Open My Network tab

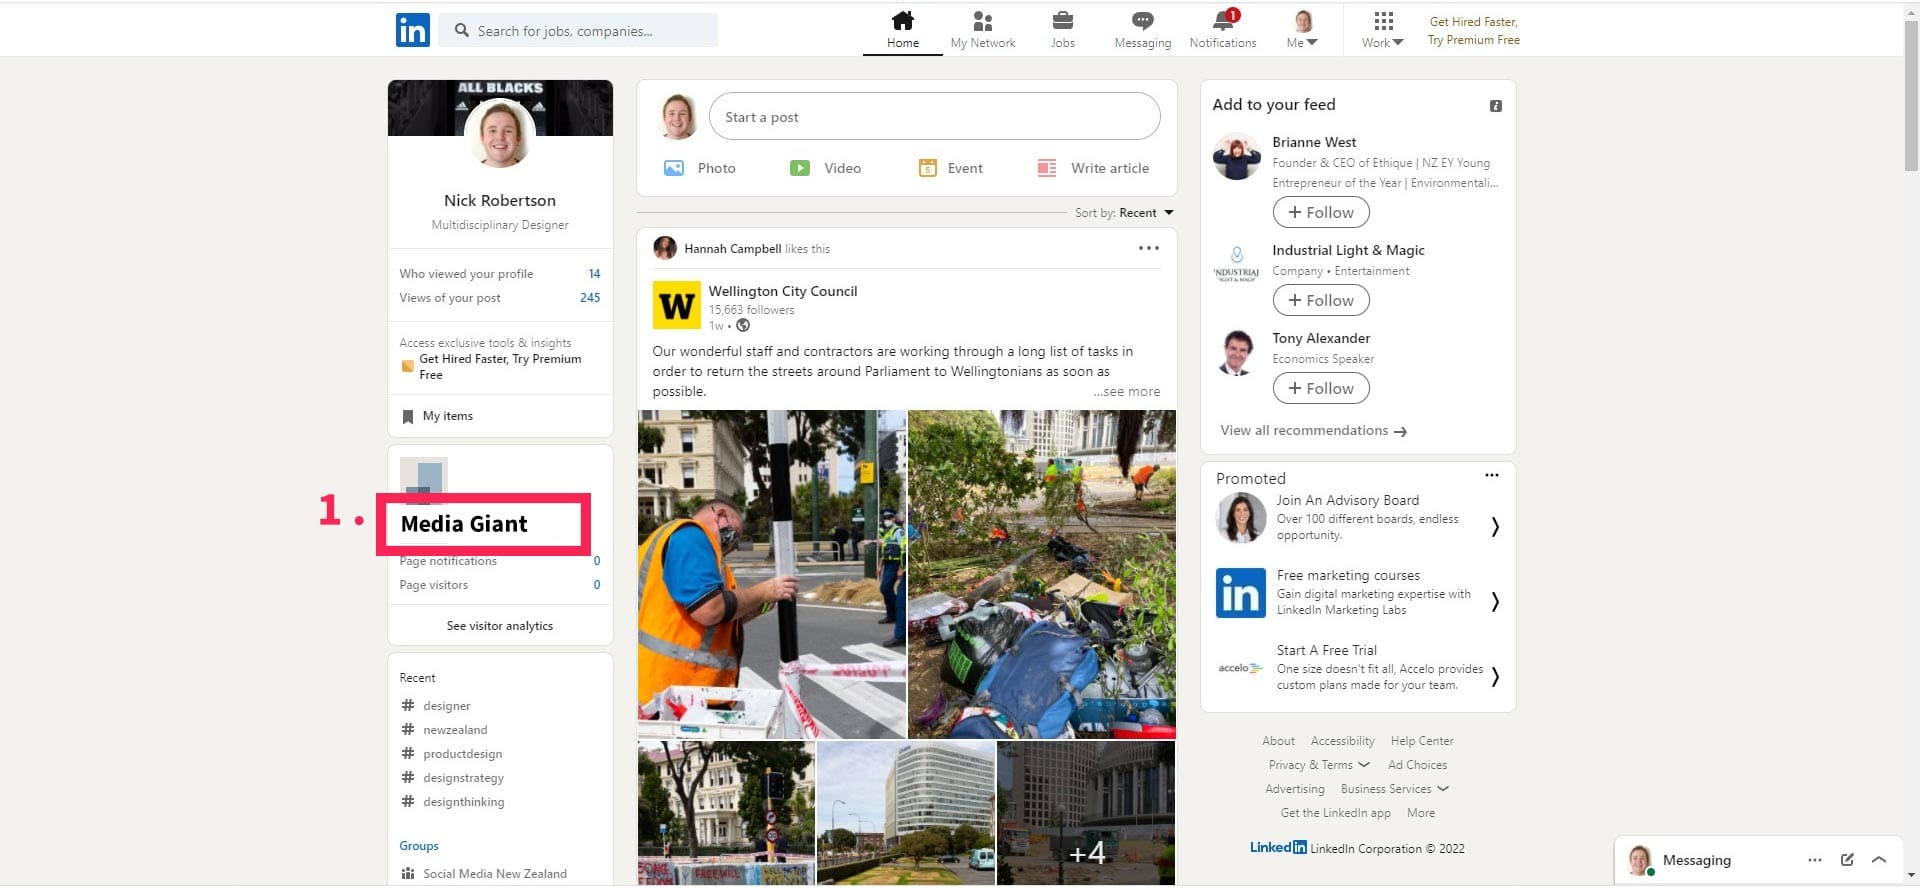click(x=982, y=30)
